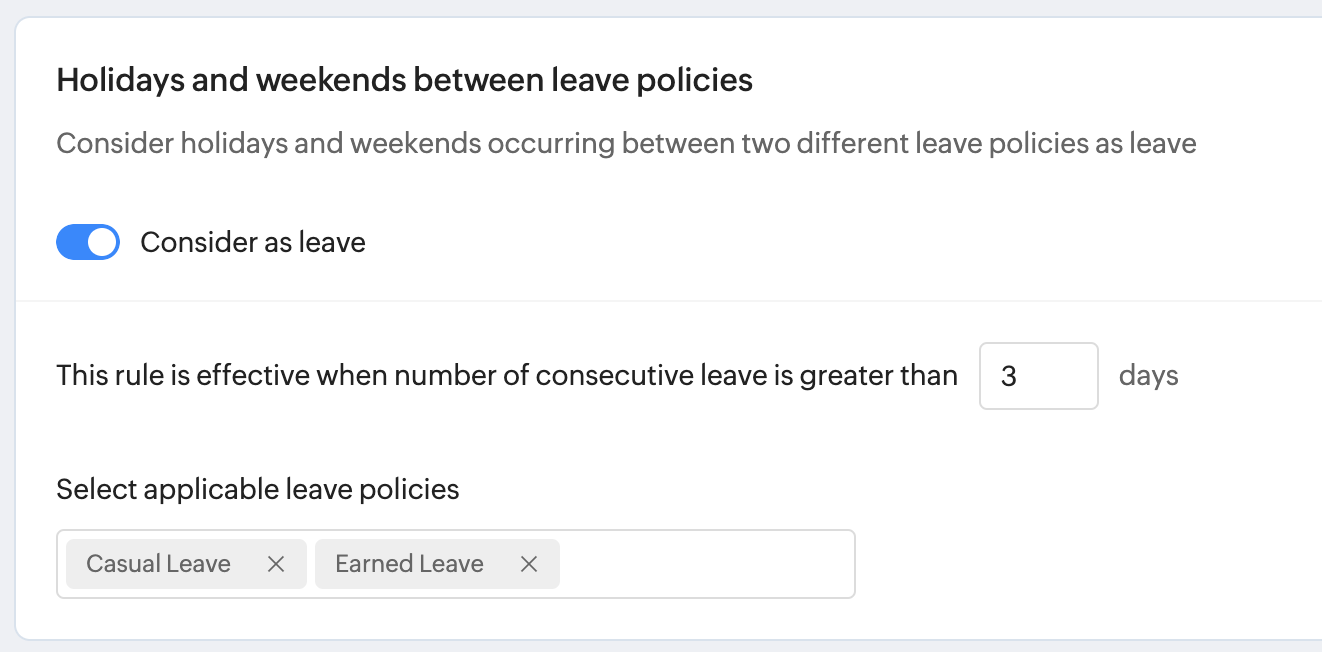Select the Casual Leave chip label

(158, 564)
